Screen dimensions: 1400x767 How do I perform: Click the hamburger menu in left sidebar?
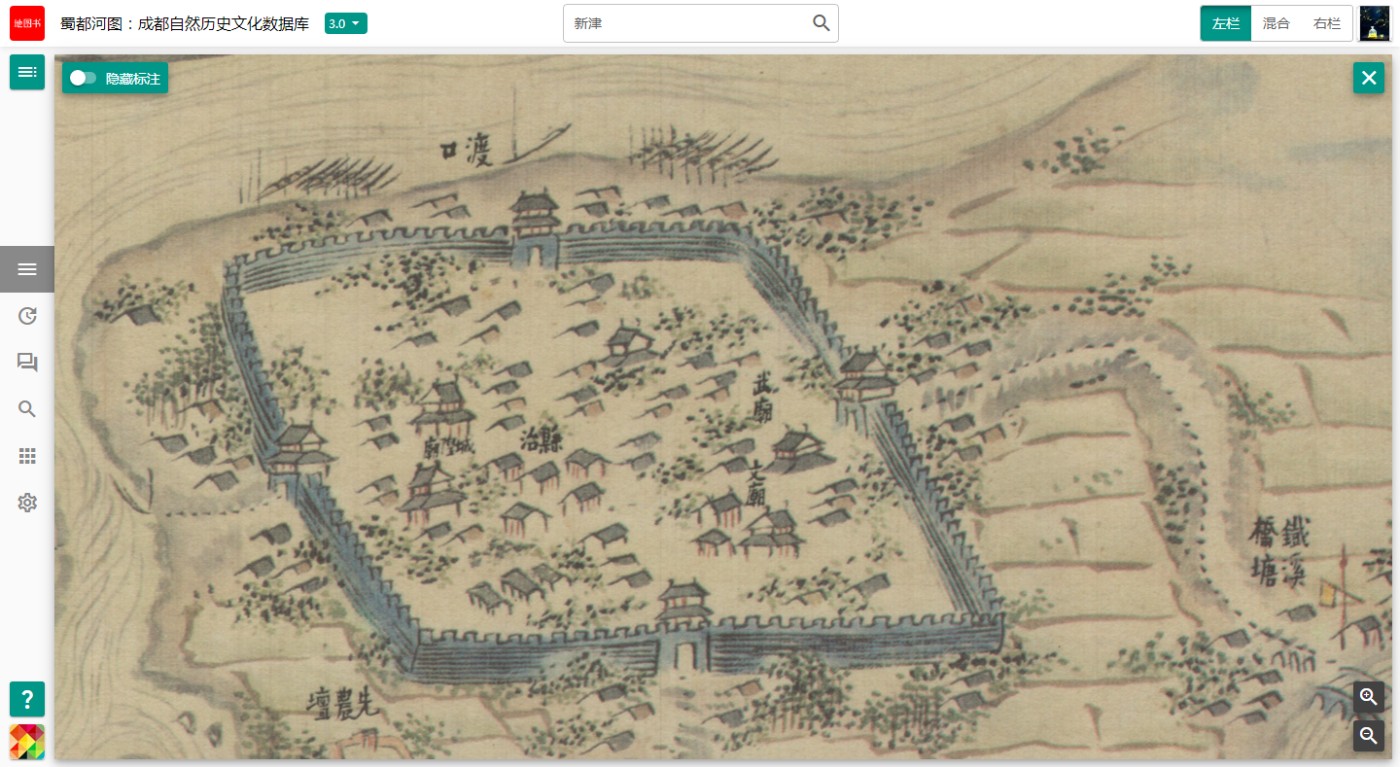27,269
